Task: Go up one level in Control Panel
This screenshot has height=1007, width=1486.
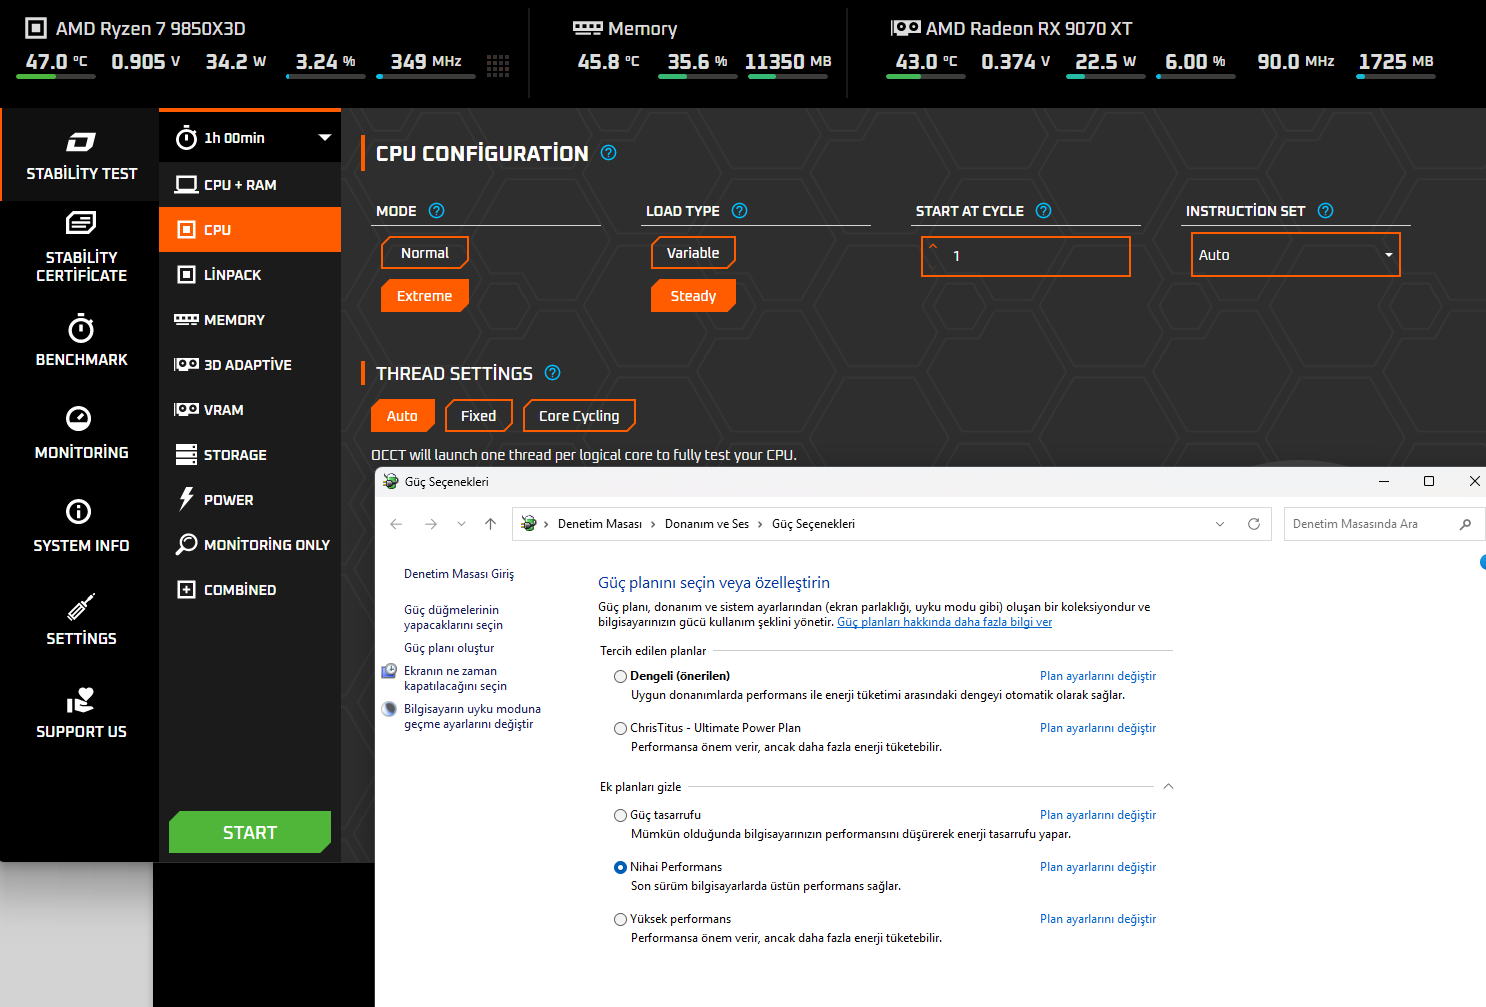Action: pyautogui.click(x=490, y=524)
